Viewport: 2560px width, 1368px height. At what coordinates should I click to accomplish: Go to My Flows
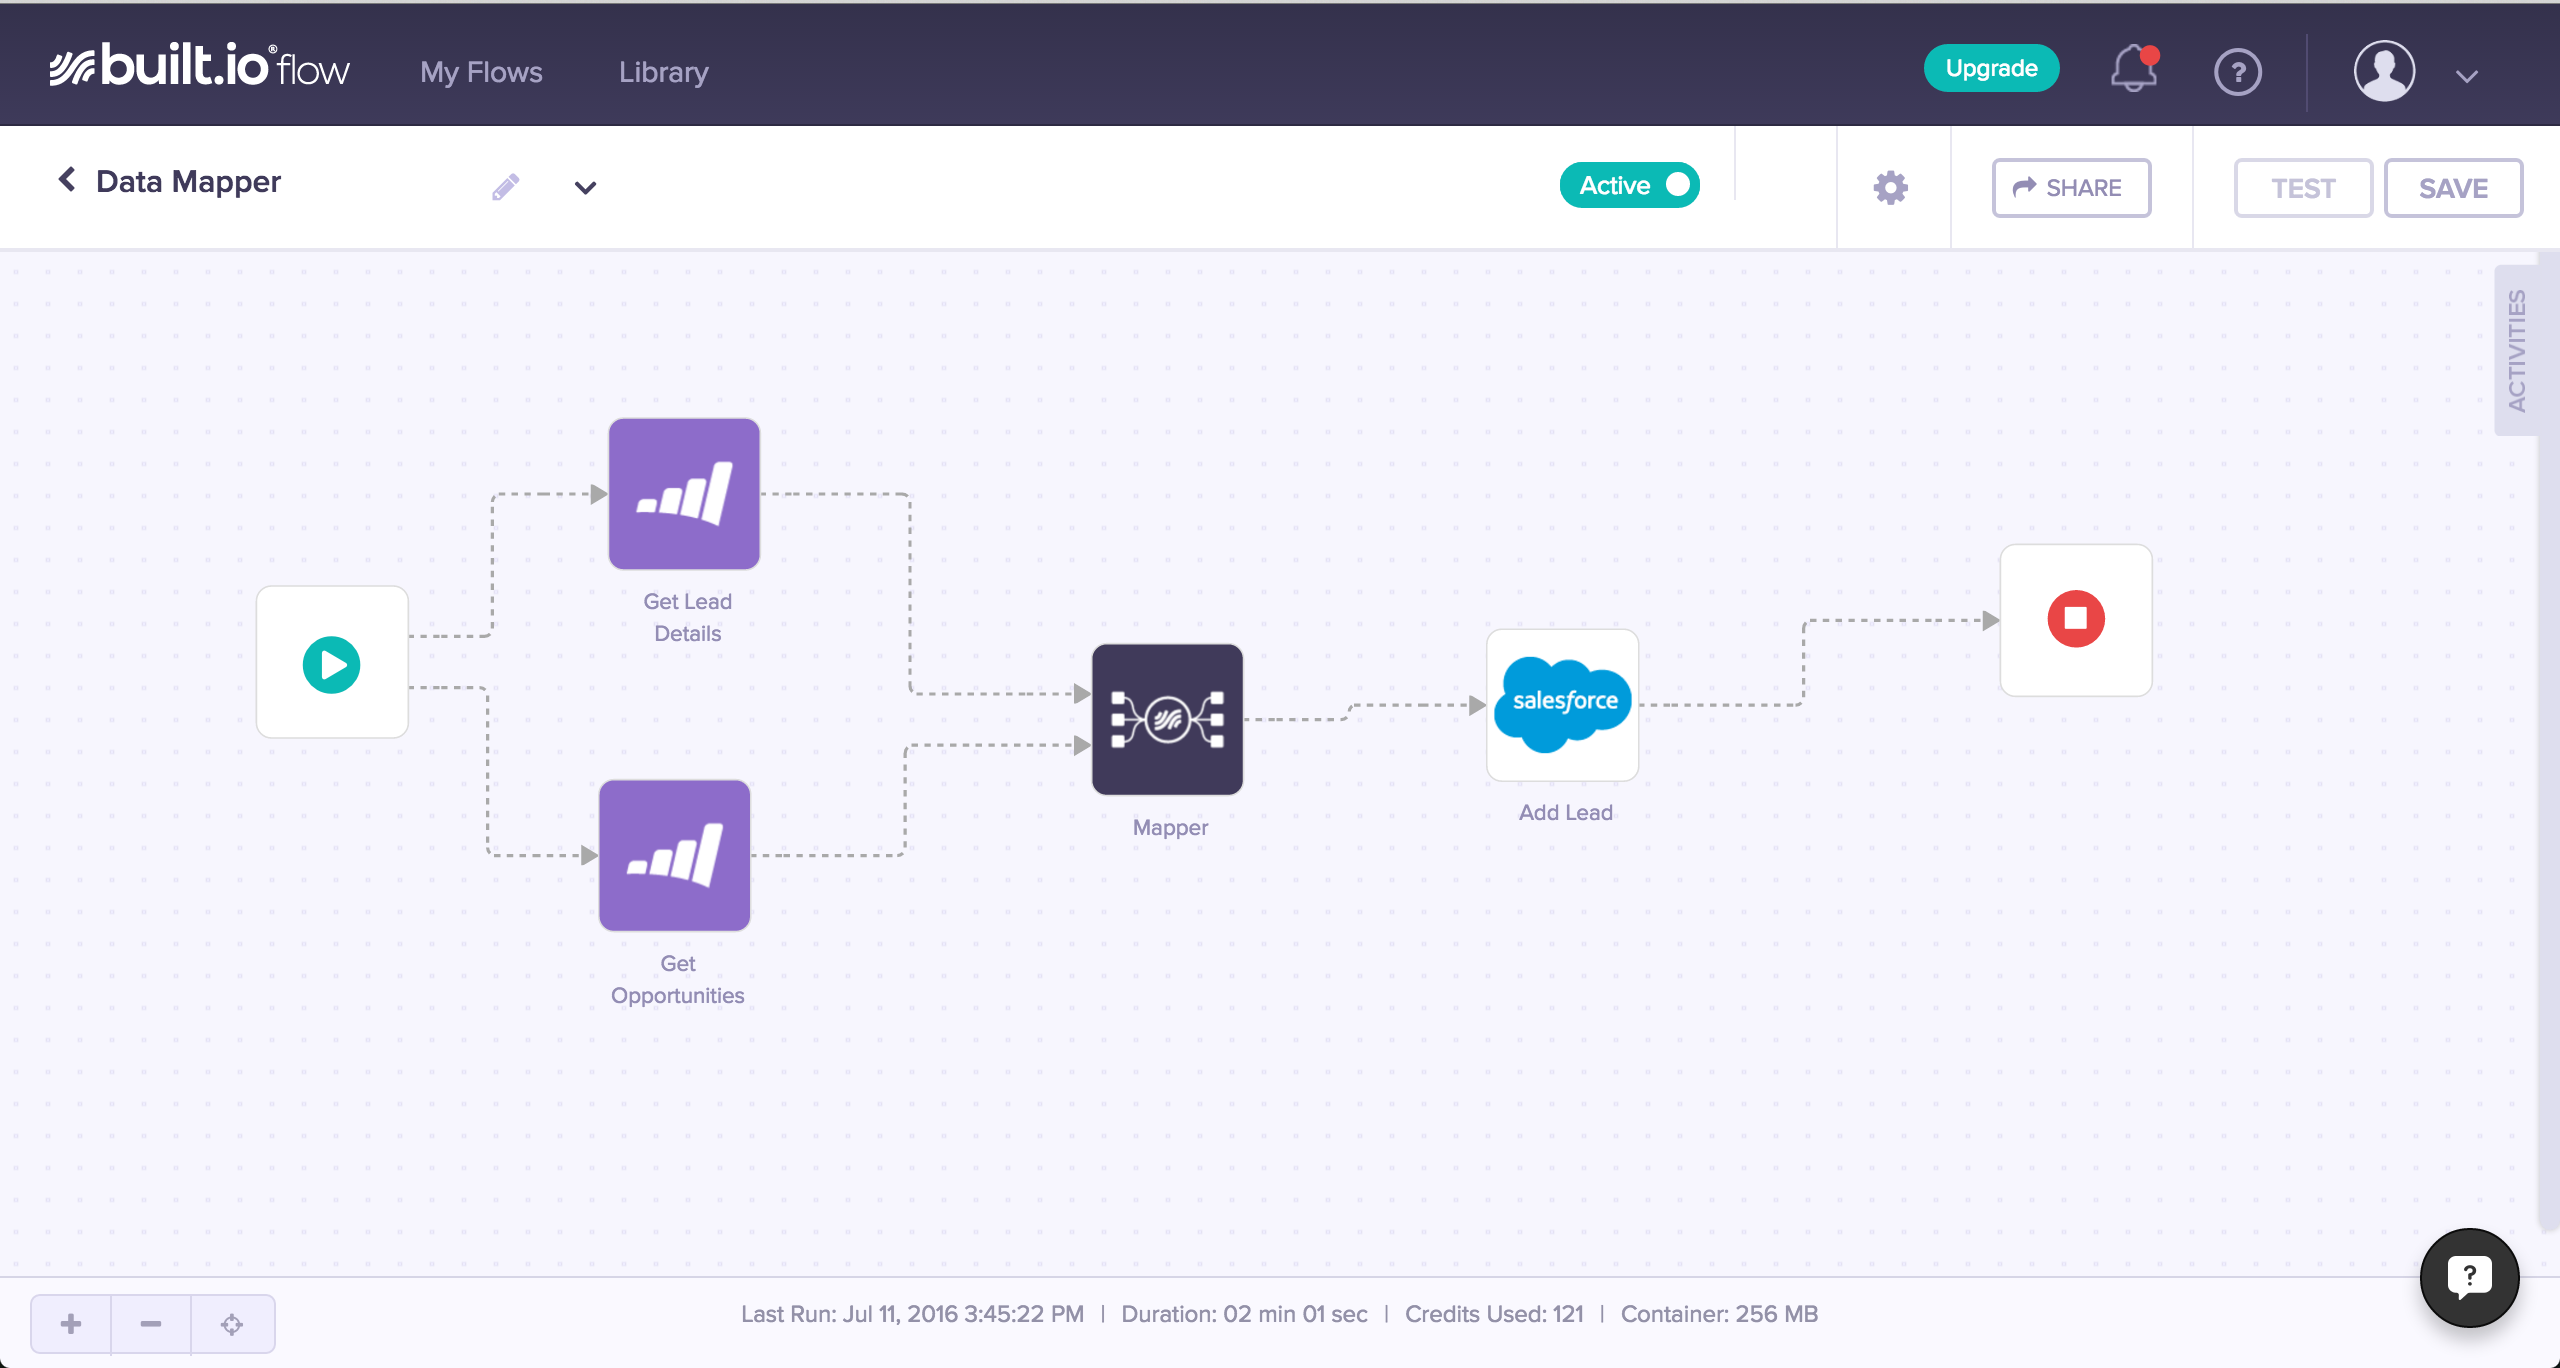pyautogui.click(x=481, y=71)
